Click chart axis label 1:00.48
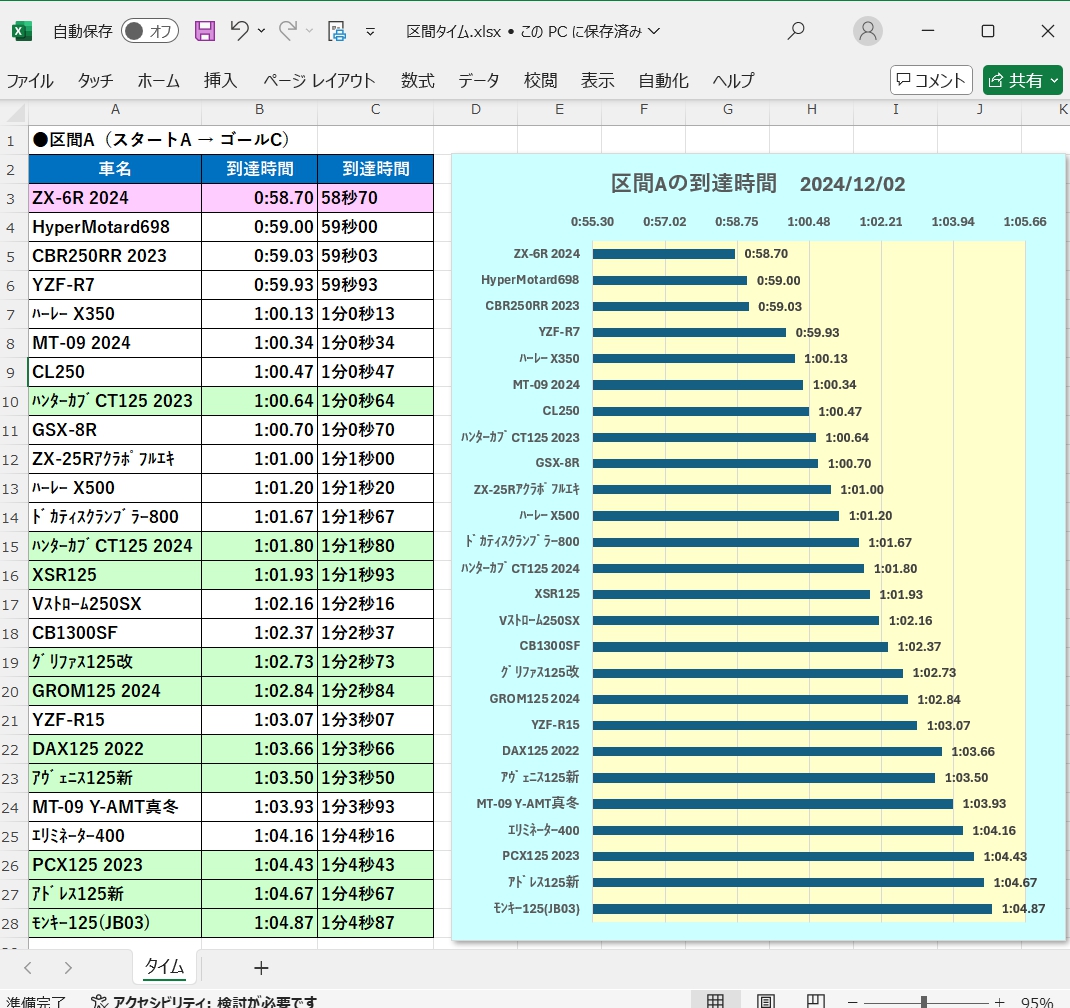1070x1008 pixels. [809, 221]
